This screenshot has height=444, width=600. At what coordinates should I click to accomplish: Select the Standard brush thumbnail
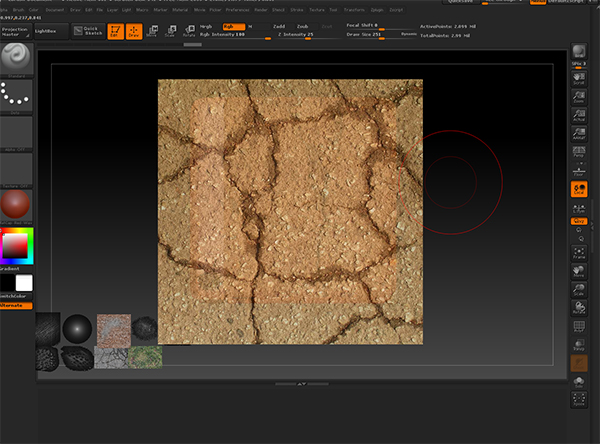(16, 58)
